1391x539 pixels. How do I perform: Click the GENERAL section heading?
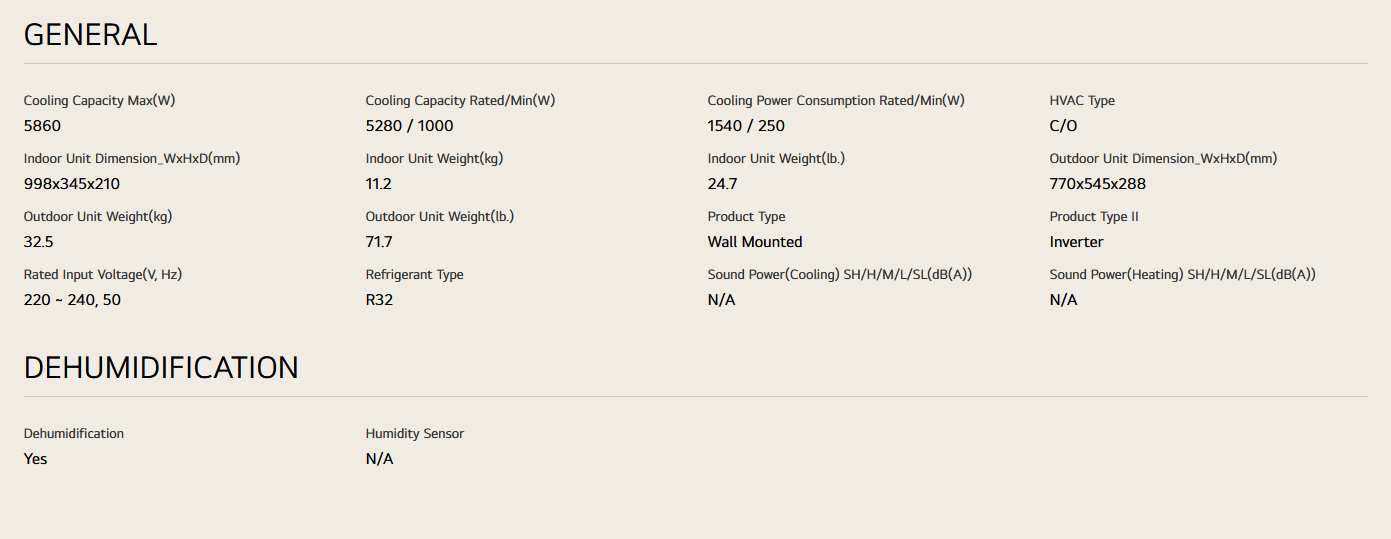coord(90,35)
